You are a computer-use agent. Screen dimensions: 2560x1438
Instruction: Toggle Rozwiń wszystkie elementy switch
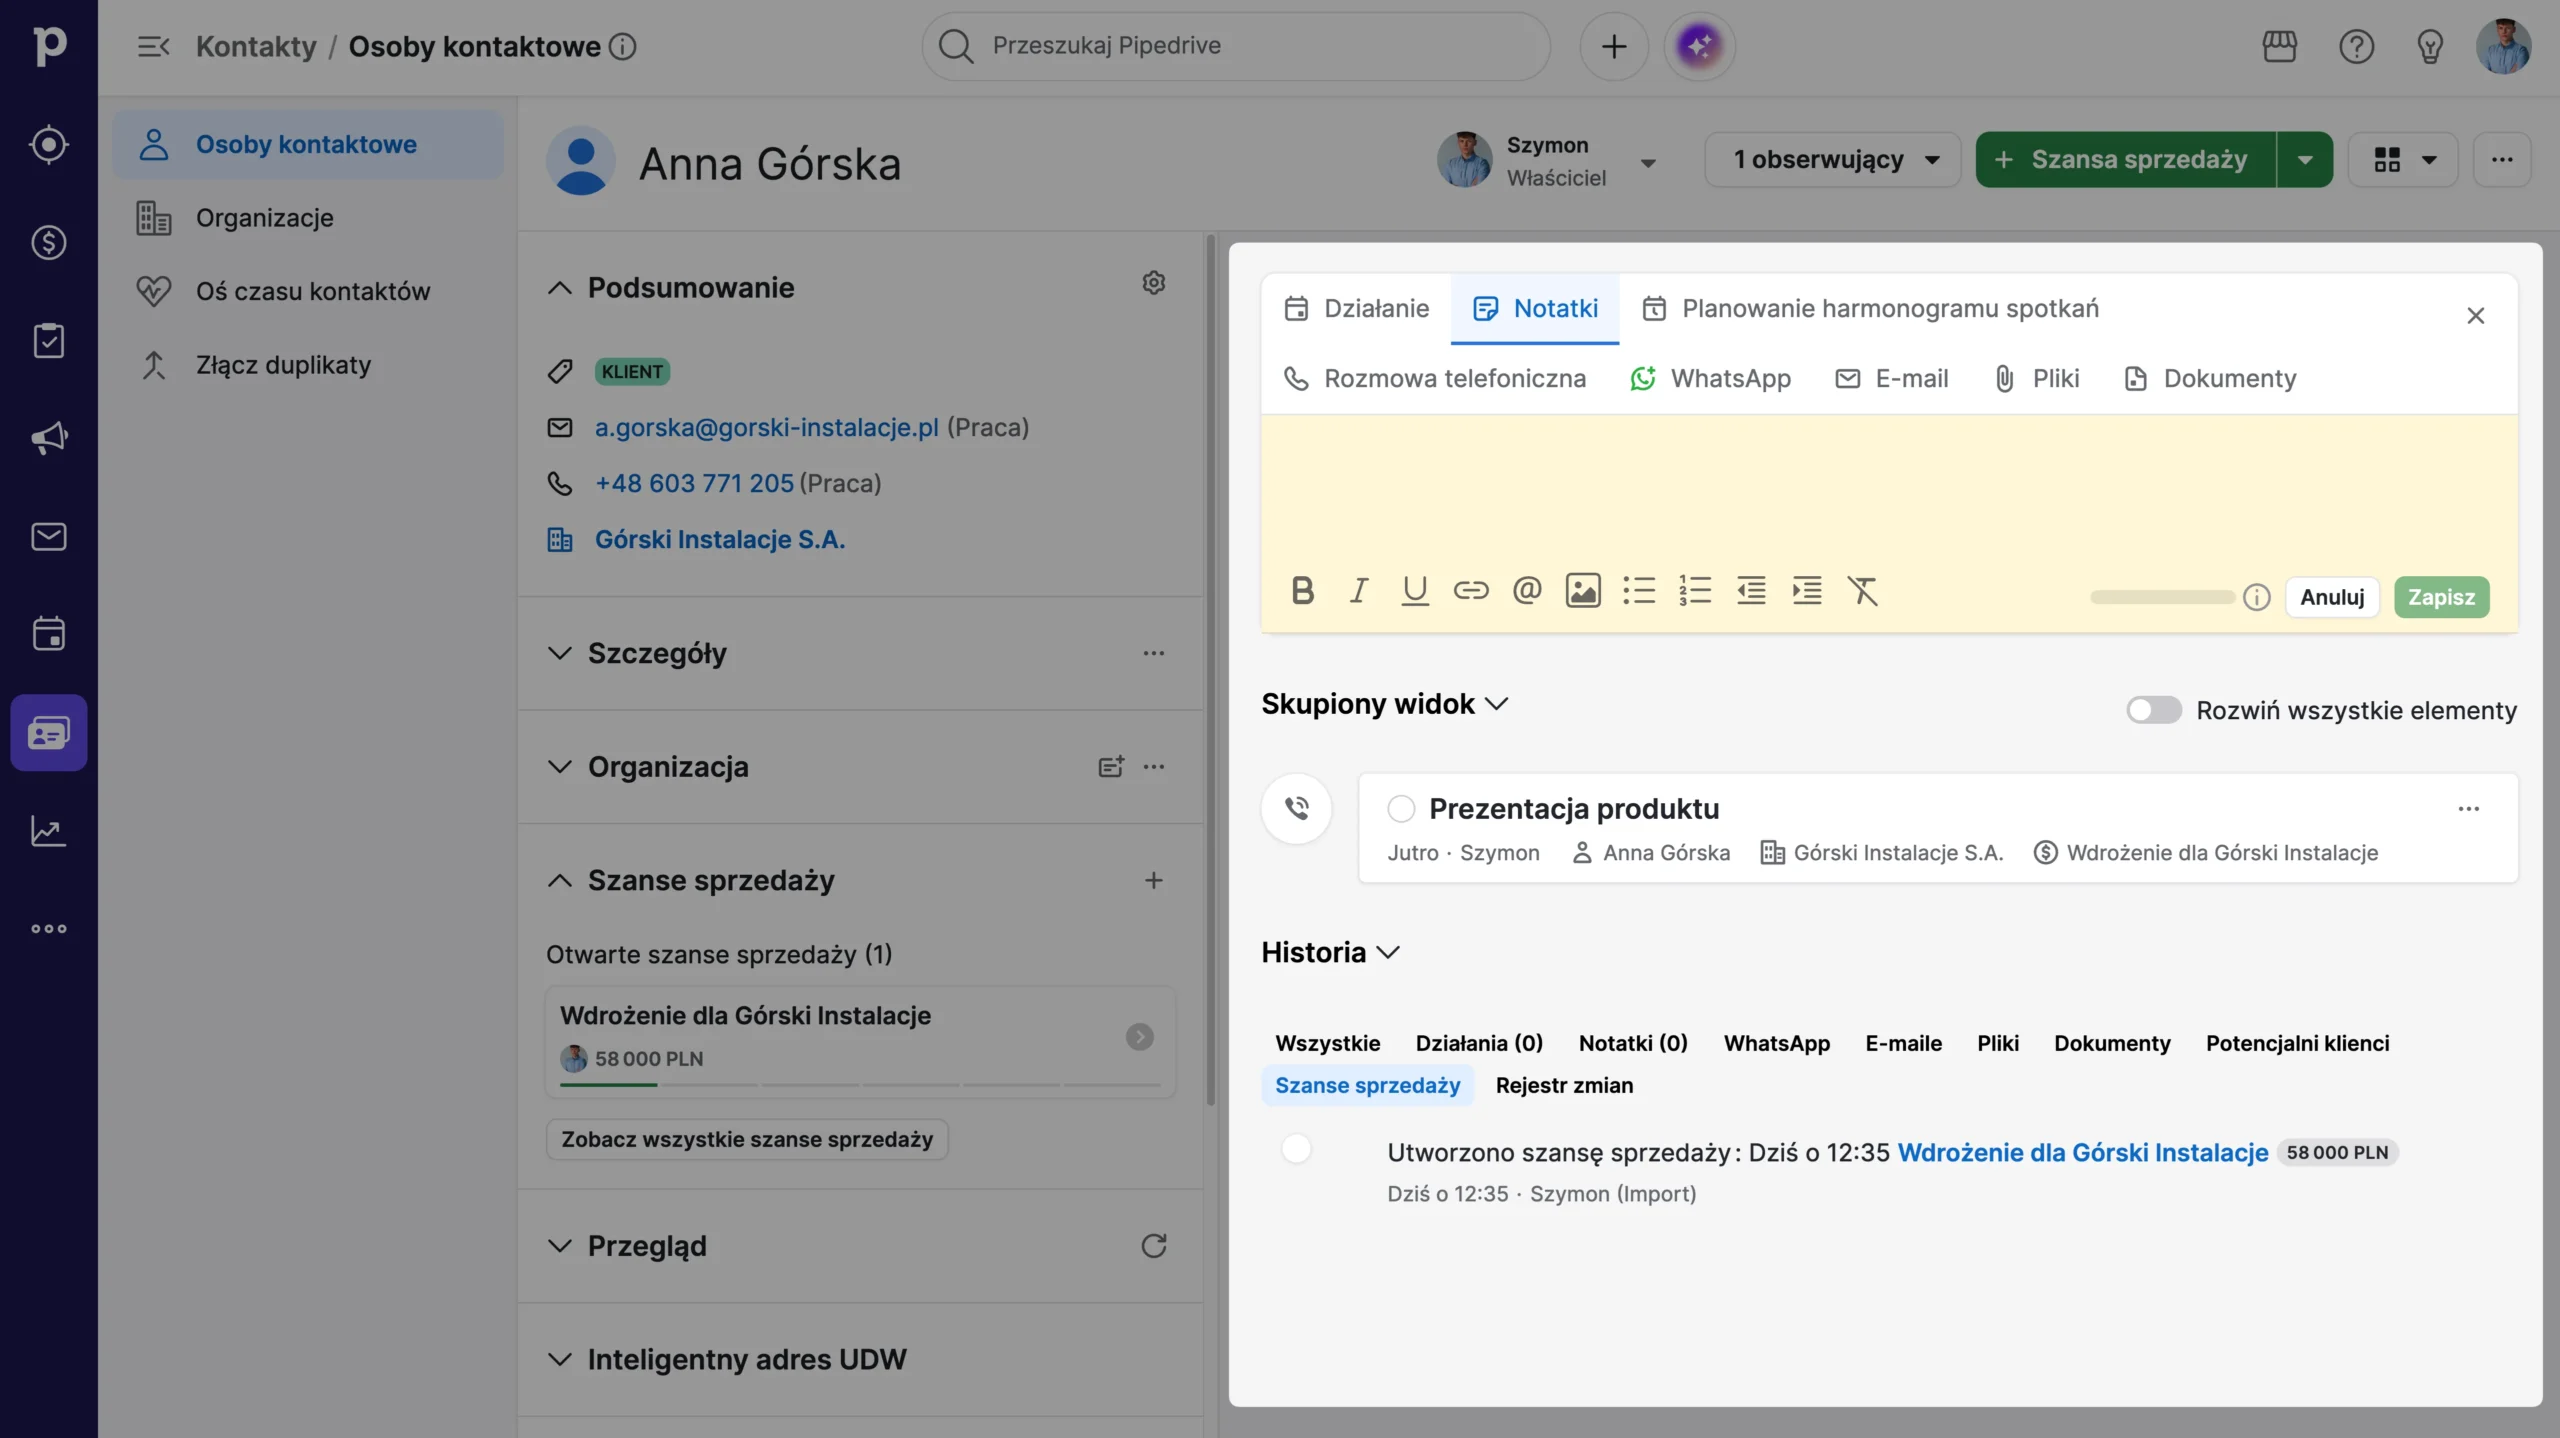(2153, 710)
